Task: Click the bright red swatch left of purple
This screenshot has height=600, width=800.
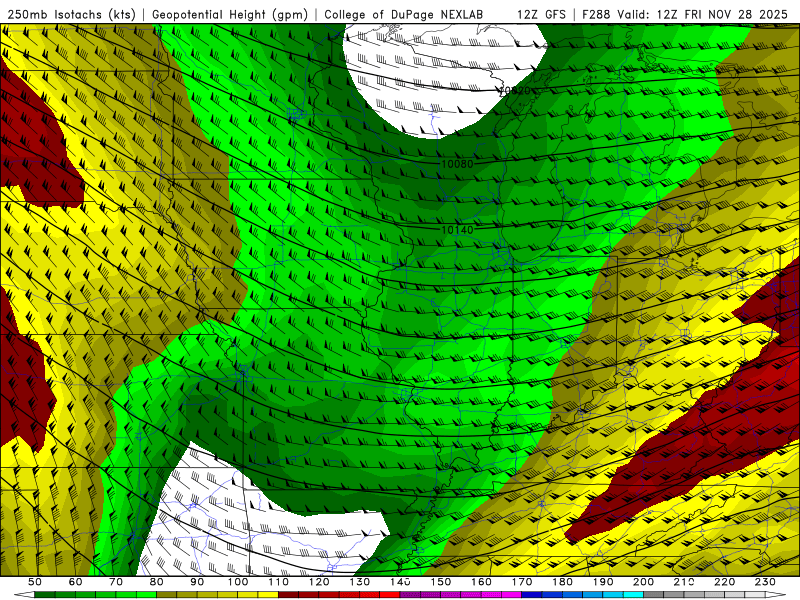Action: pos(390,595)
